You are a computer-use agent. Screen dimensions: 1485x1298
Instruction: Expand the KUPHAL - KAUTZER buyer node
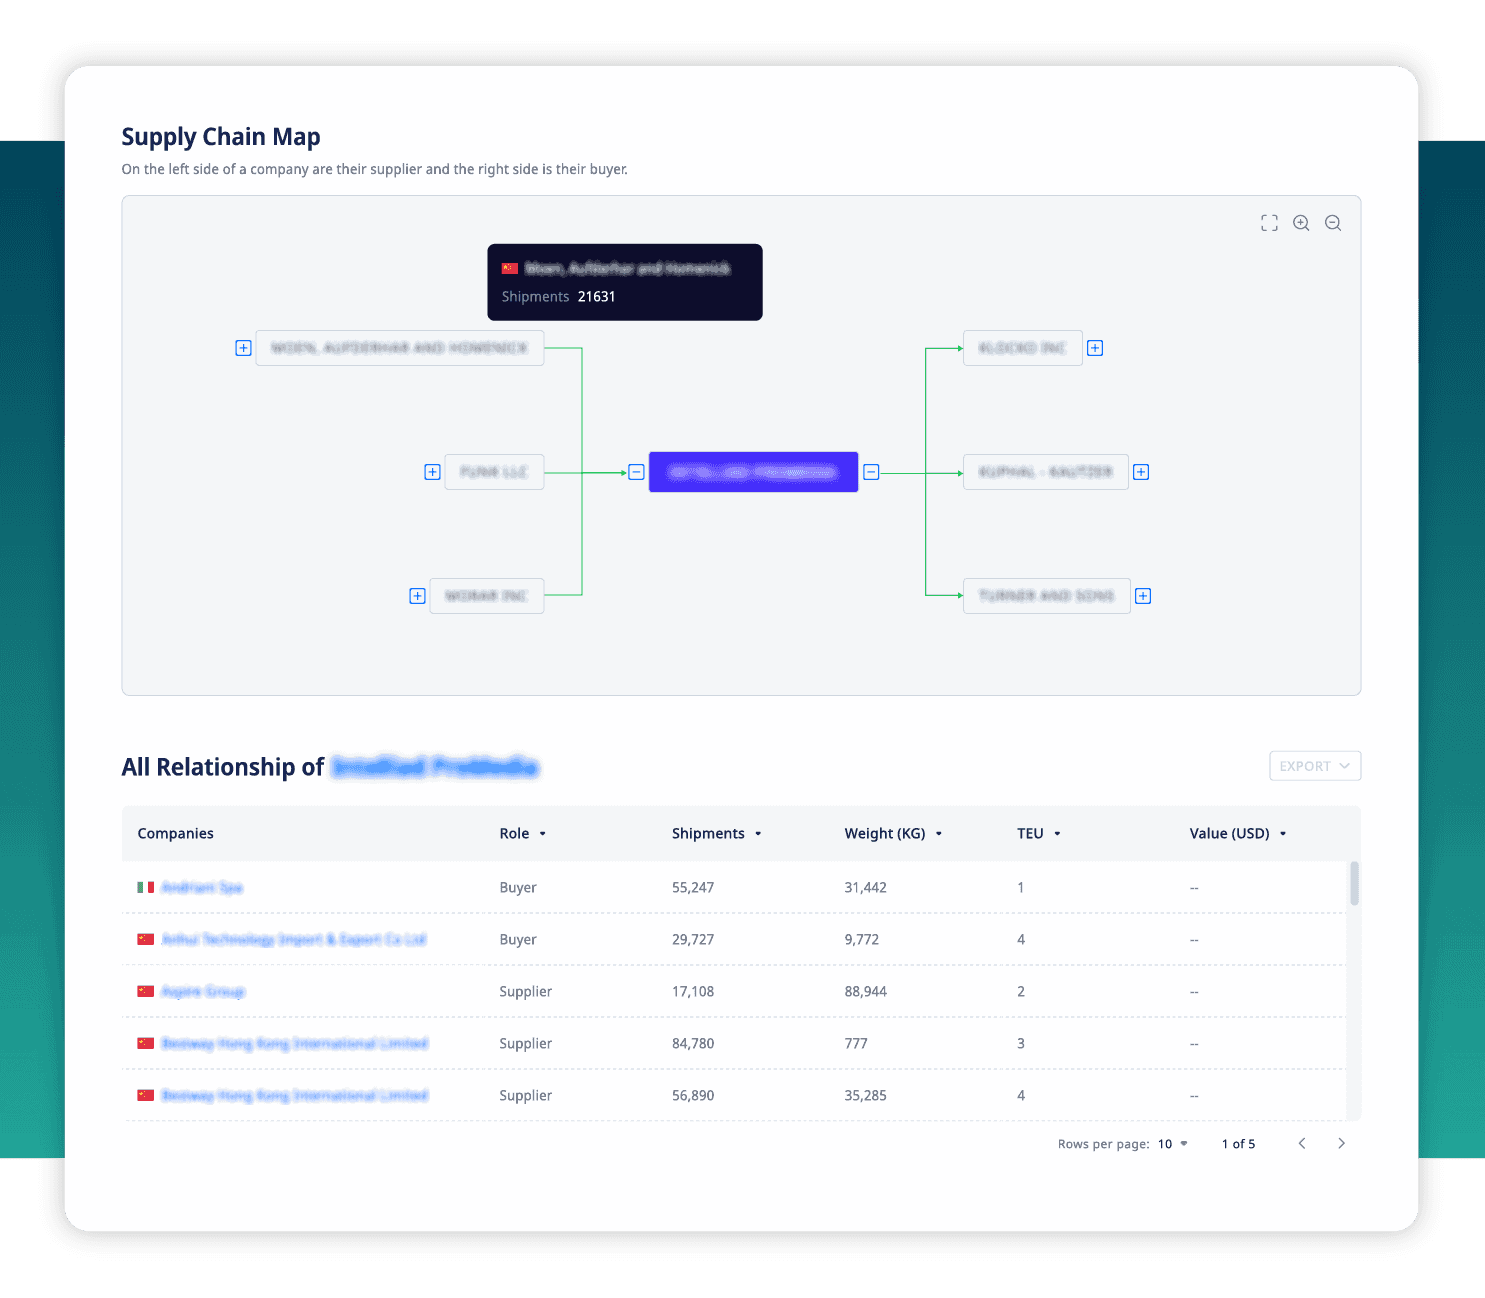coord(1141,472)
